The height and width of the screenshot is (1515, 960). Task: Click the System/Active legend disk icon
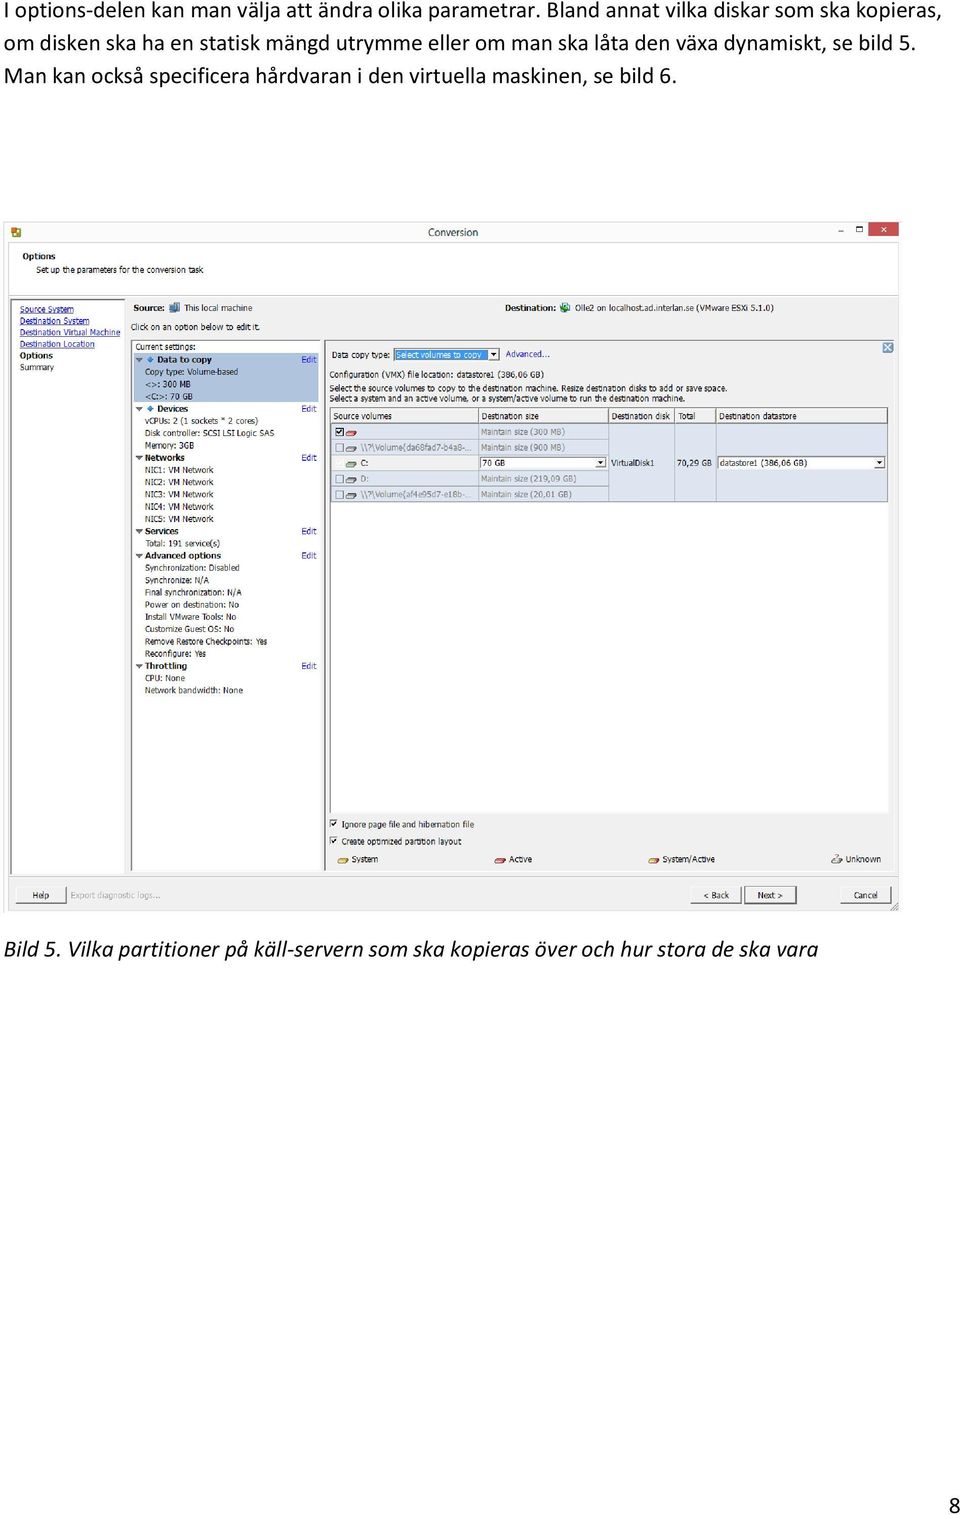653,860
